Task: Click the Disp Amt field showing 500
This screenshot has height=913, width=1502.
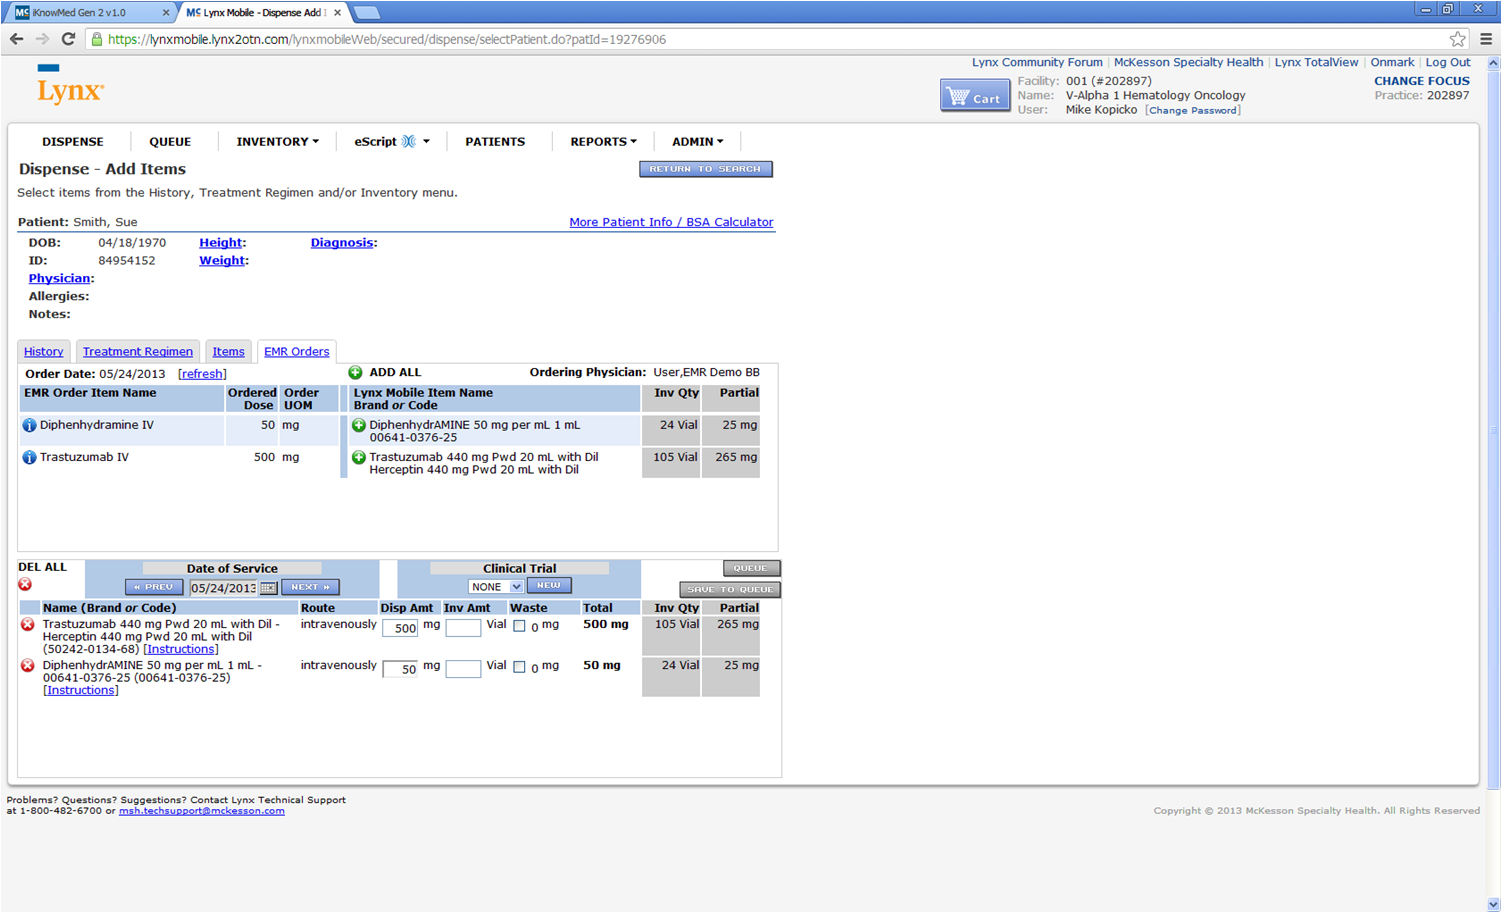Action: click(400, 628)
